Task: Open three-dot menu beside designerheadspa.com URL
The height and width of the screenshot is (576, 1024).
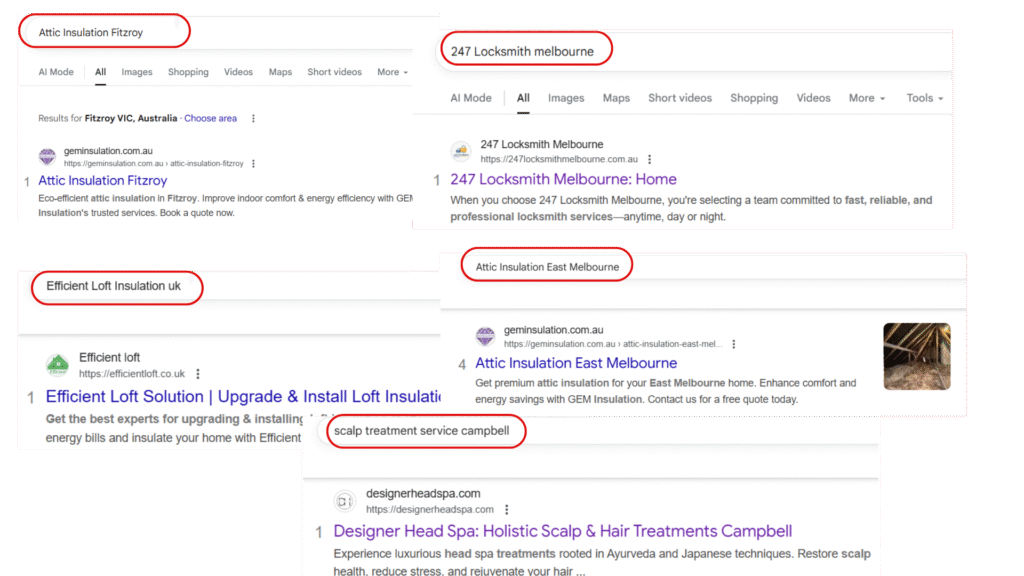Action: click(x=507, y=510)
